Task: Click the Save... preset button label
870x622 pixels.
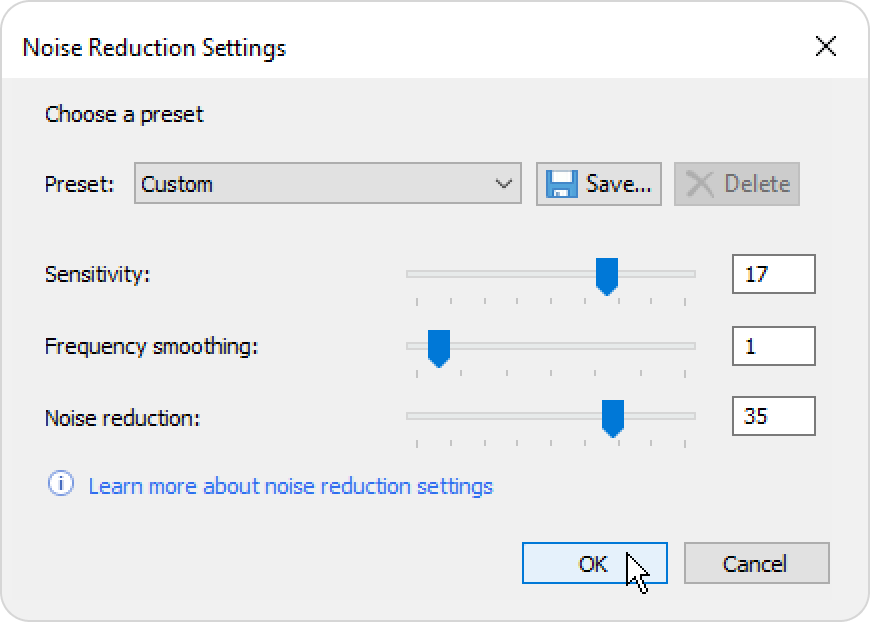Action: click(618, 184)
